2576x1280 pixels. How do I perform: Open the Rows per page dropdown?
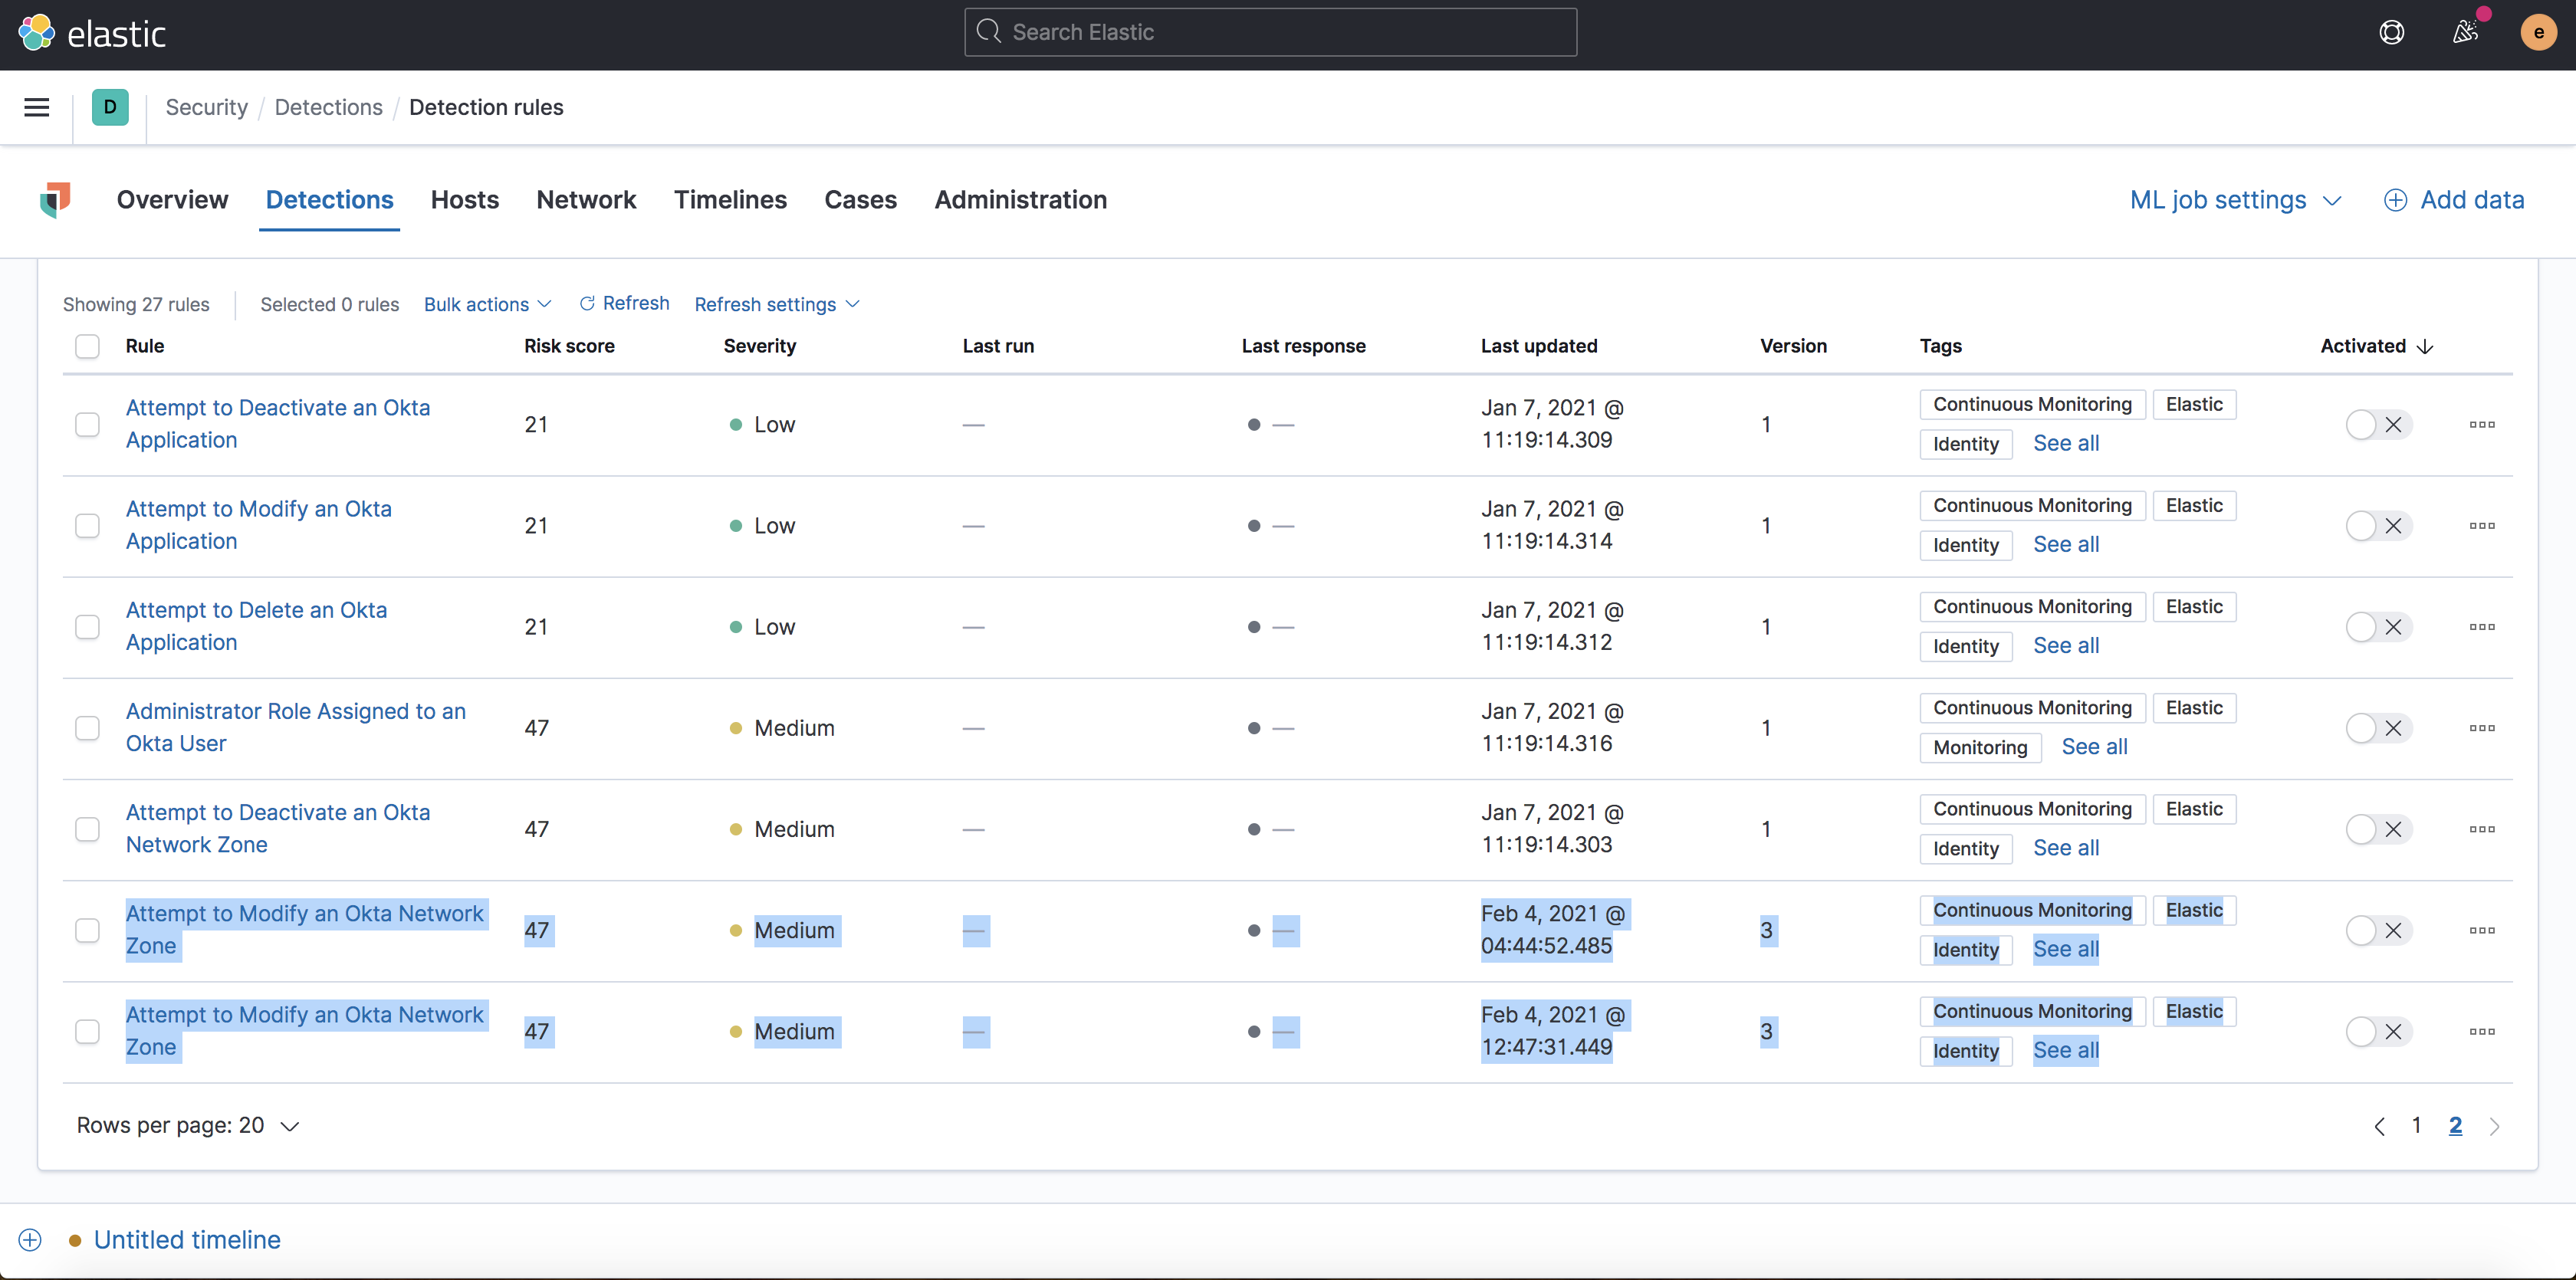(188, 1124)
